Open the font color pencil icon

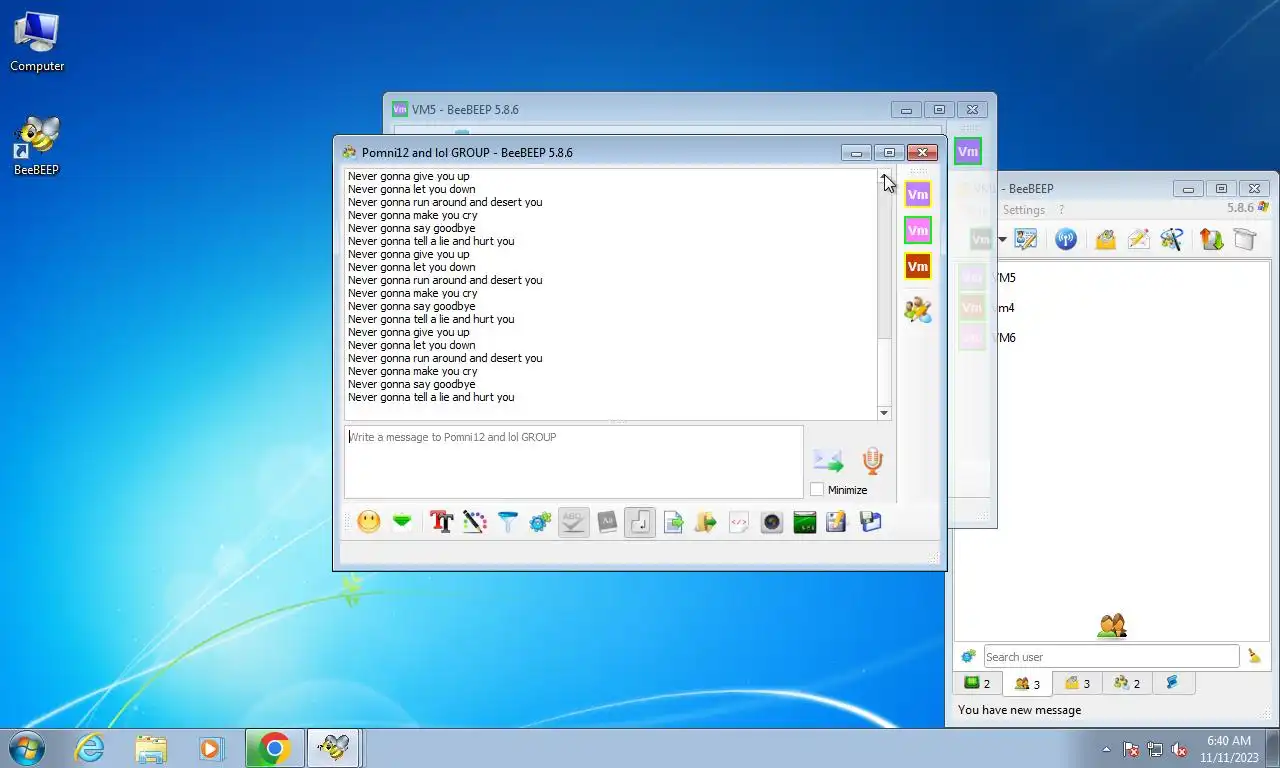(474, 522)
